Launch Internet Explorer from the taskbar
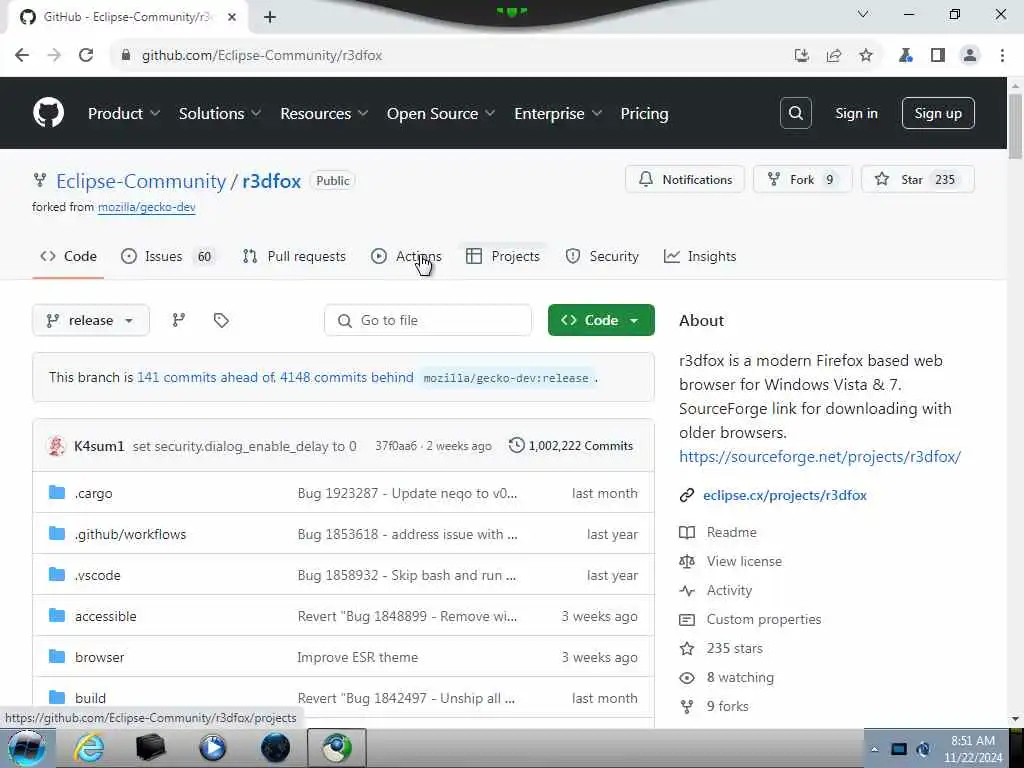1024x768 pixels. (89, 748)
